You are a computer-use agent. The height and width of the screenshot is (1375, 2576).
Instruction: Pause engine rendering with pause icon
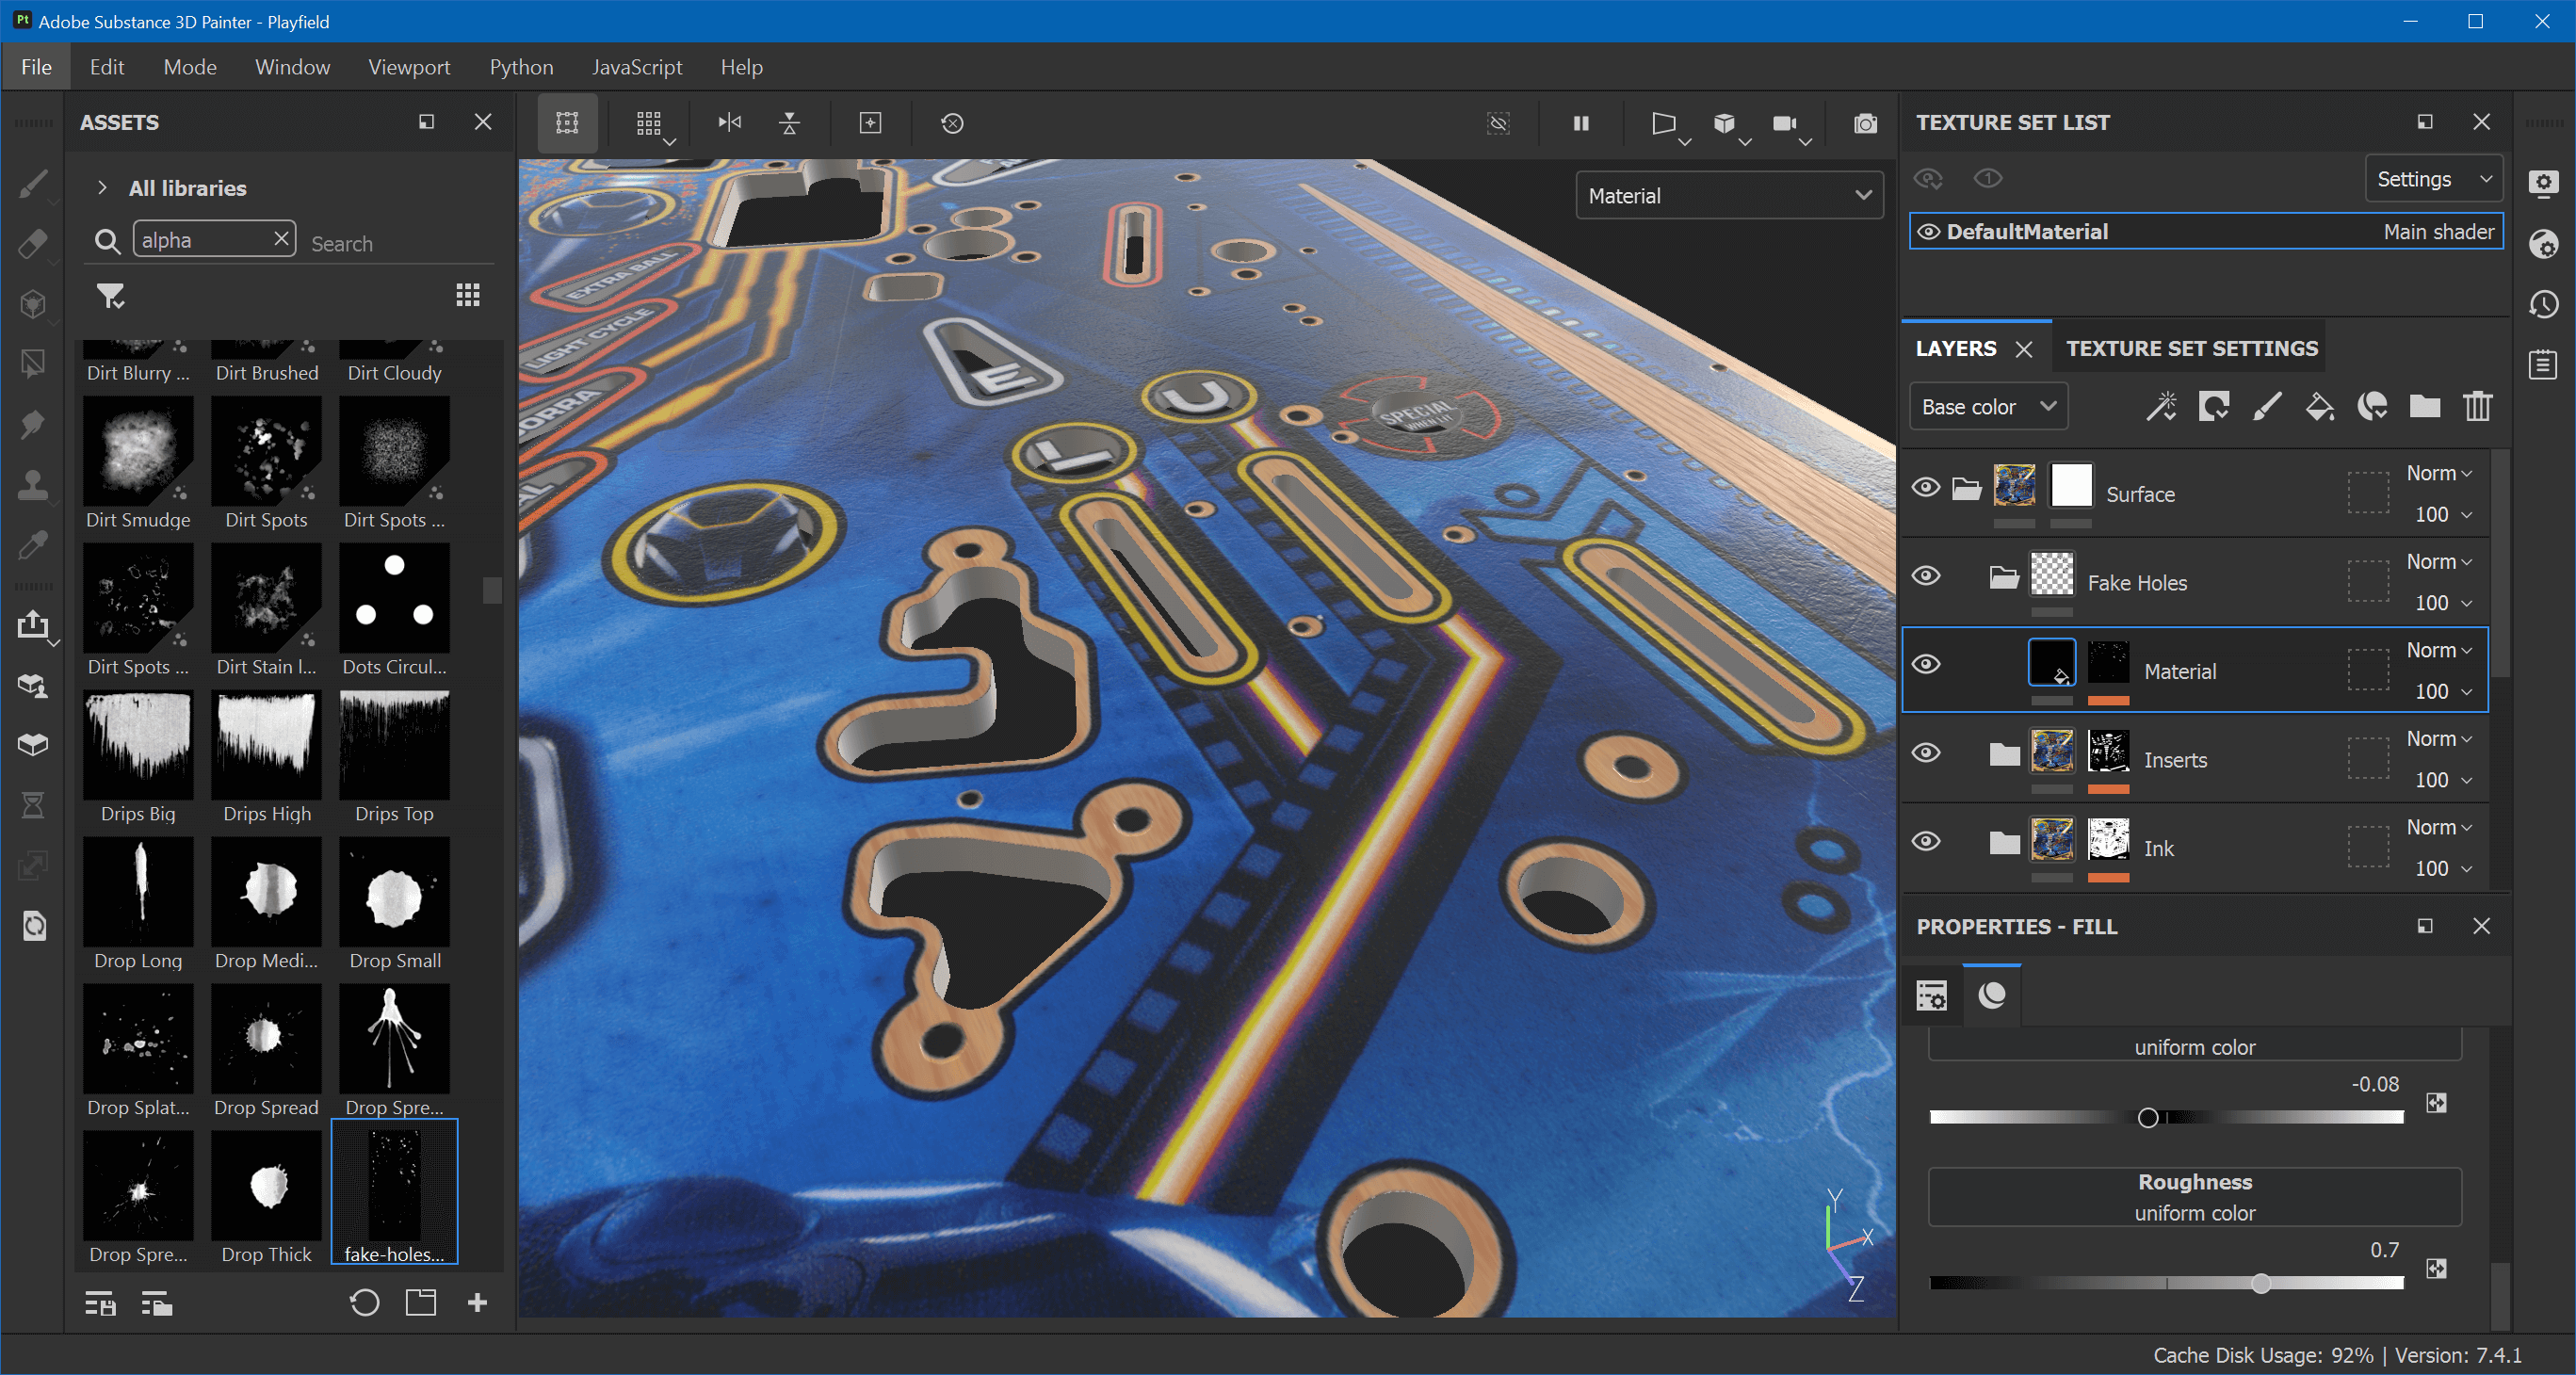(1581, 123)
